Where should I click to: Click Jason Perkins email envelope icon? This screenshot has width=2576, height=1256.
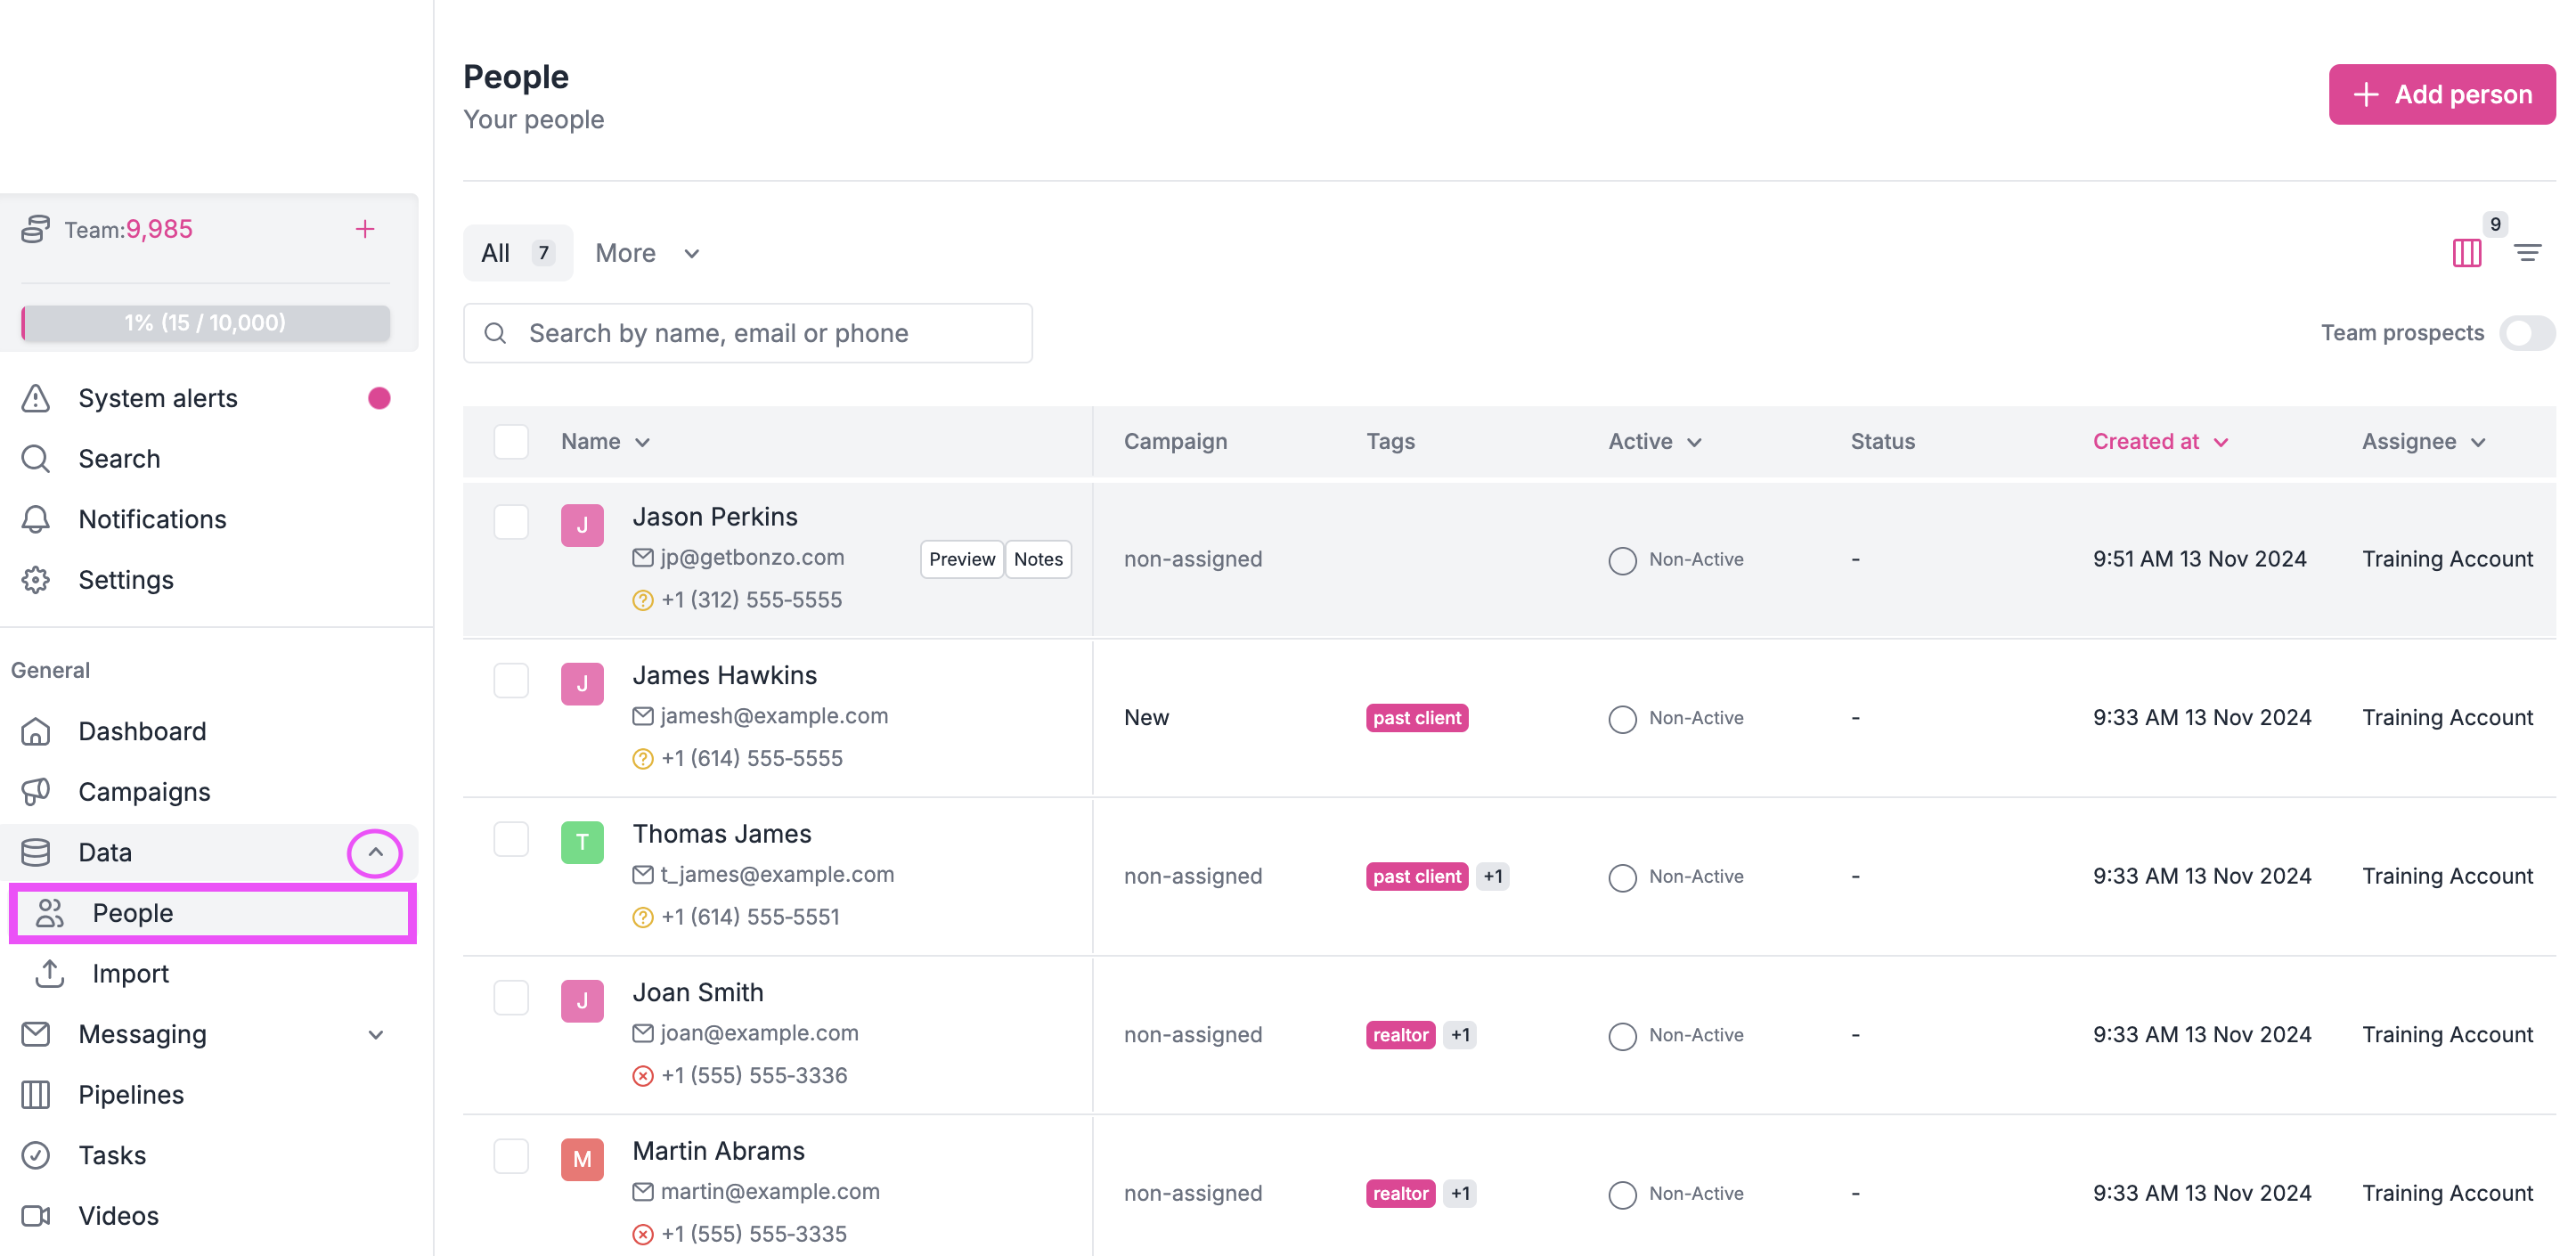coord(643,558)
